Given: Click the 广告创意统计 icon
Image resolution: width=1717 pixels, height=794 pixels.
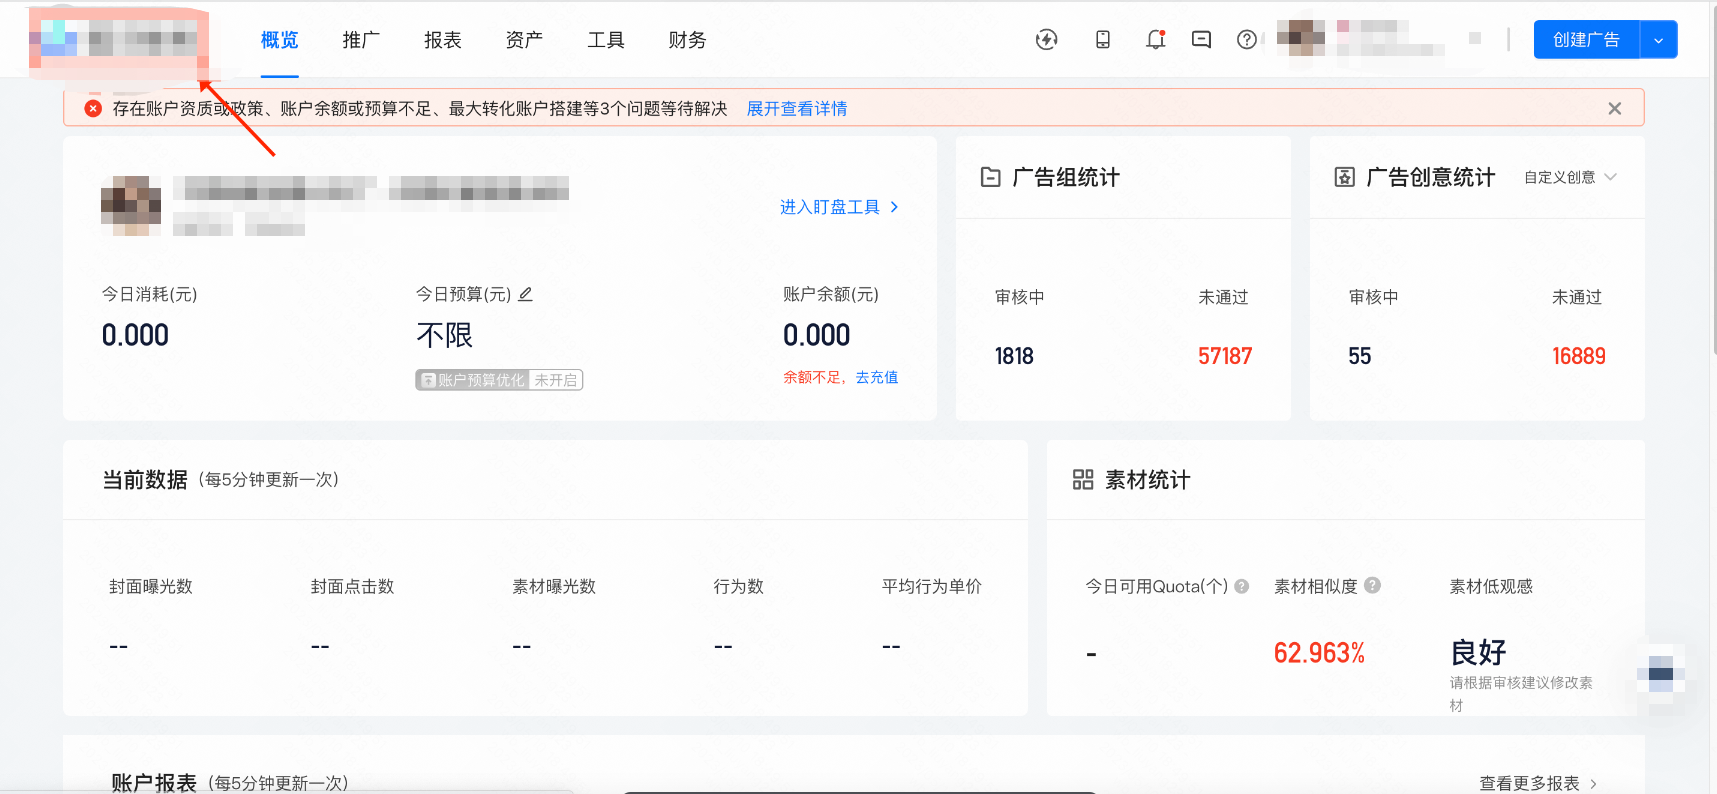Looking at the screenshot, I should click(x=1344, y=177).
